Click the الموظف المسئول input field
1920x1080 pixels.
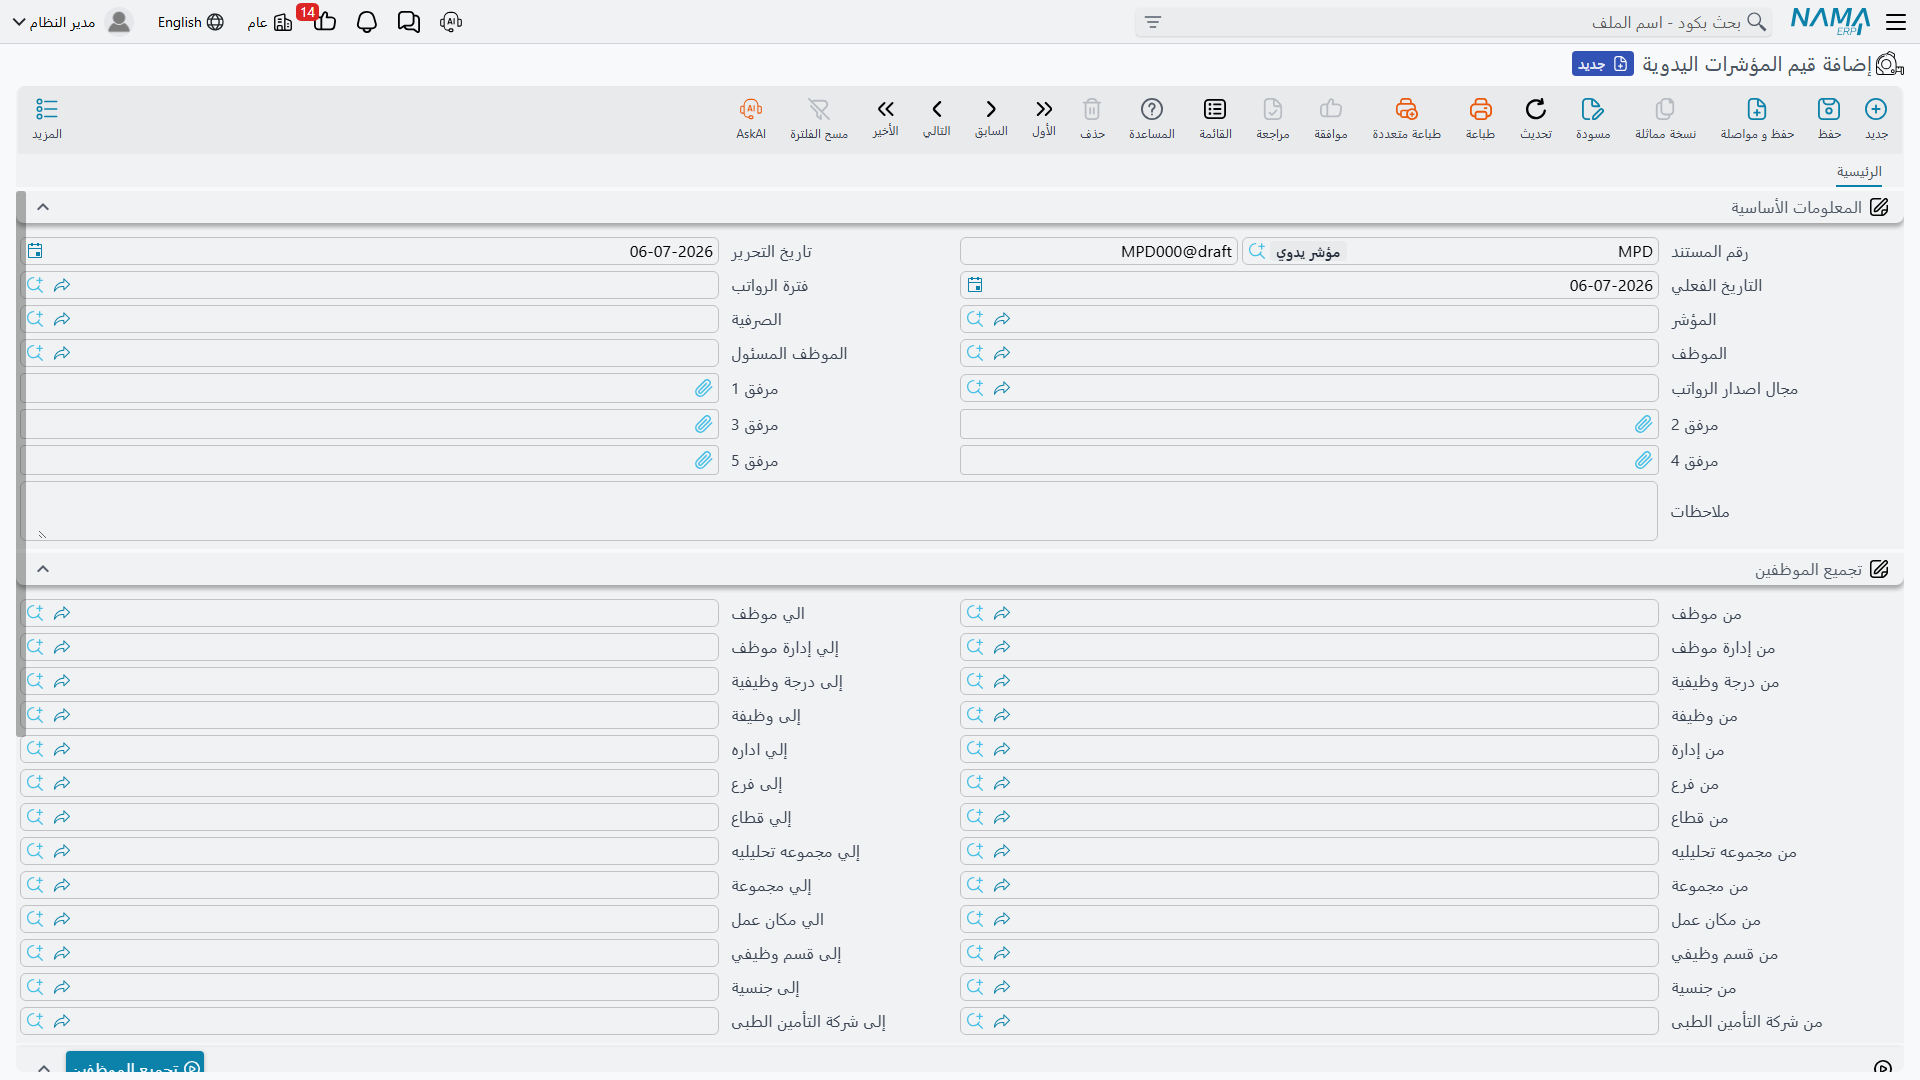point(369,353)
